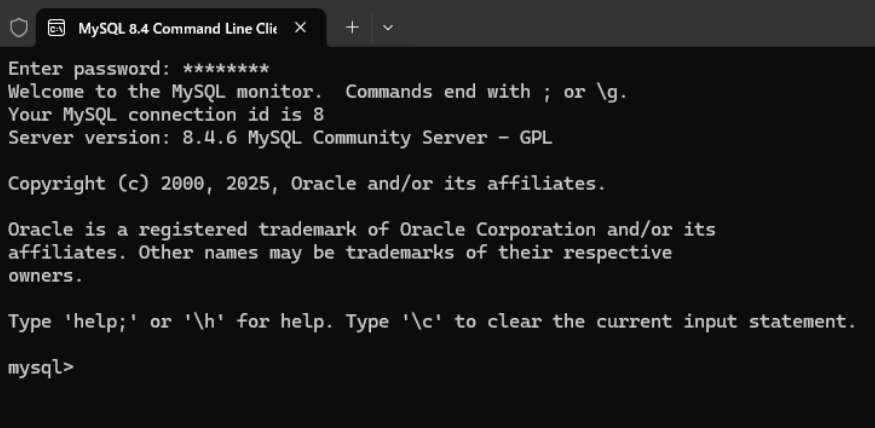Open a new terminal tab with the plus button
This screenshot has height=428, width=875.
pos(352,27)
